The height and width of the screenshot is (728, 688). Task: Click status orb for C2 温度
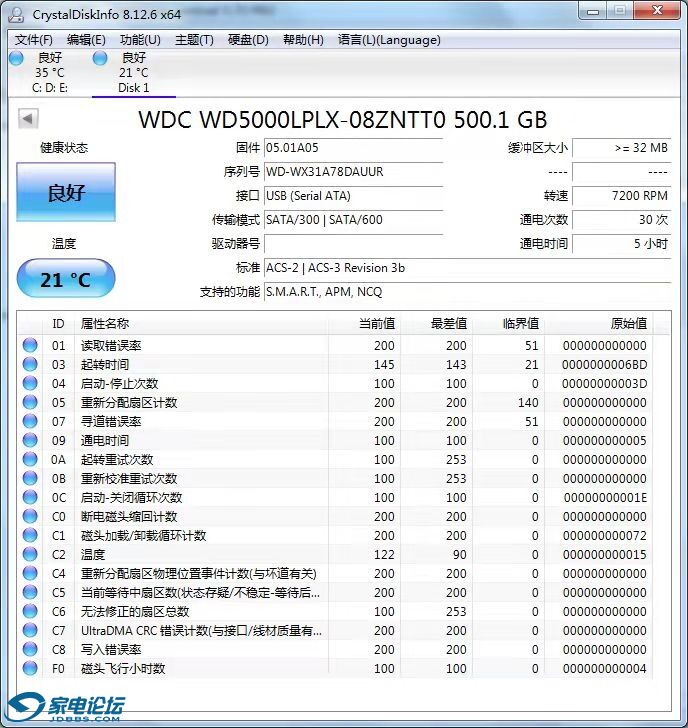30,554
